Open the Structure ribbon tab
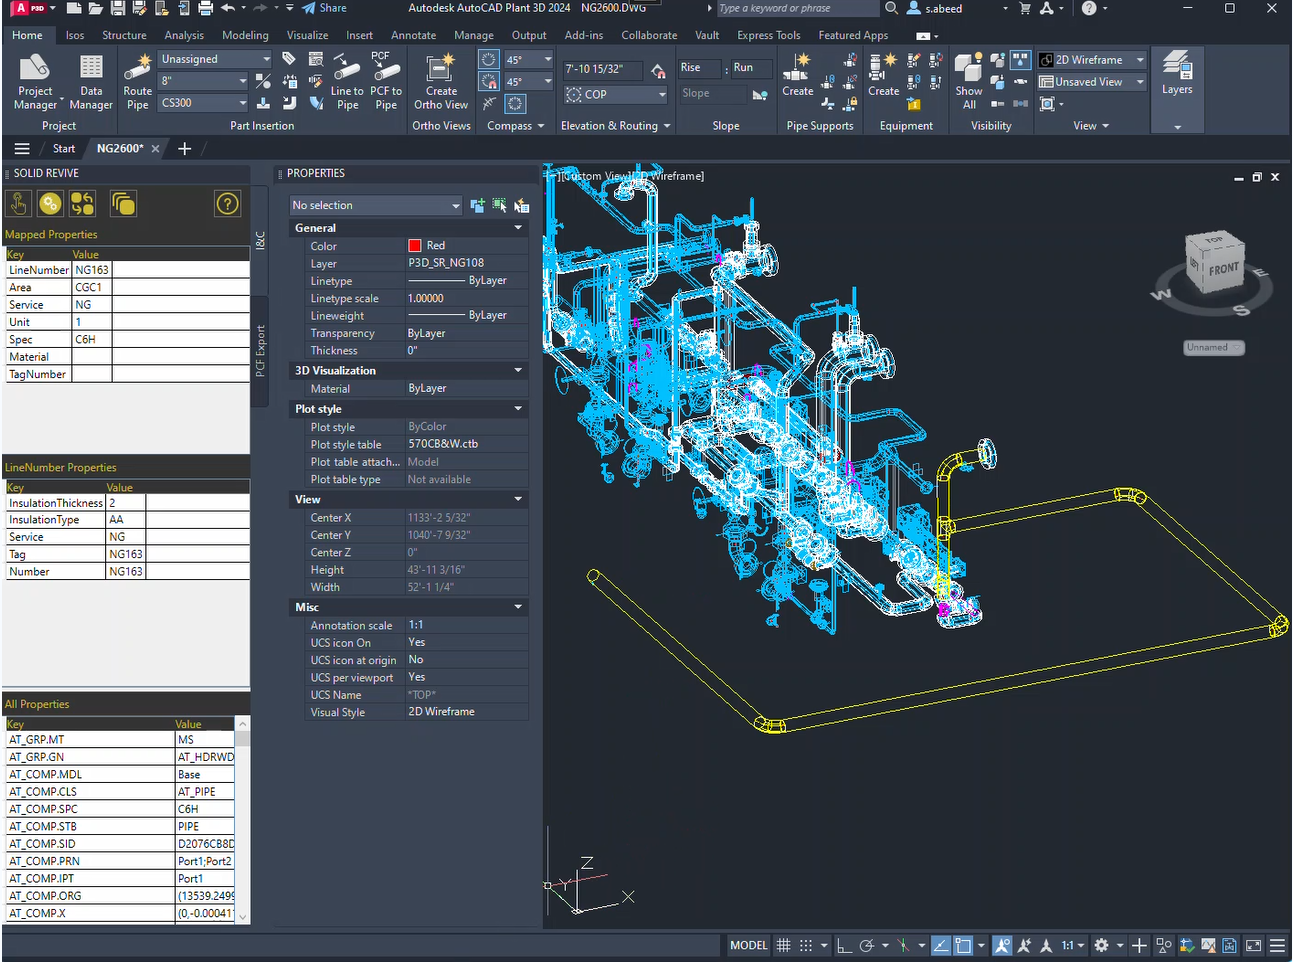 coord(124,35)
